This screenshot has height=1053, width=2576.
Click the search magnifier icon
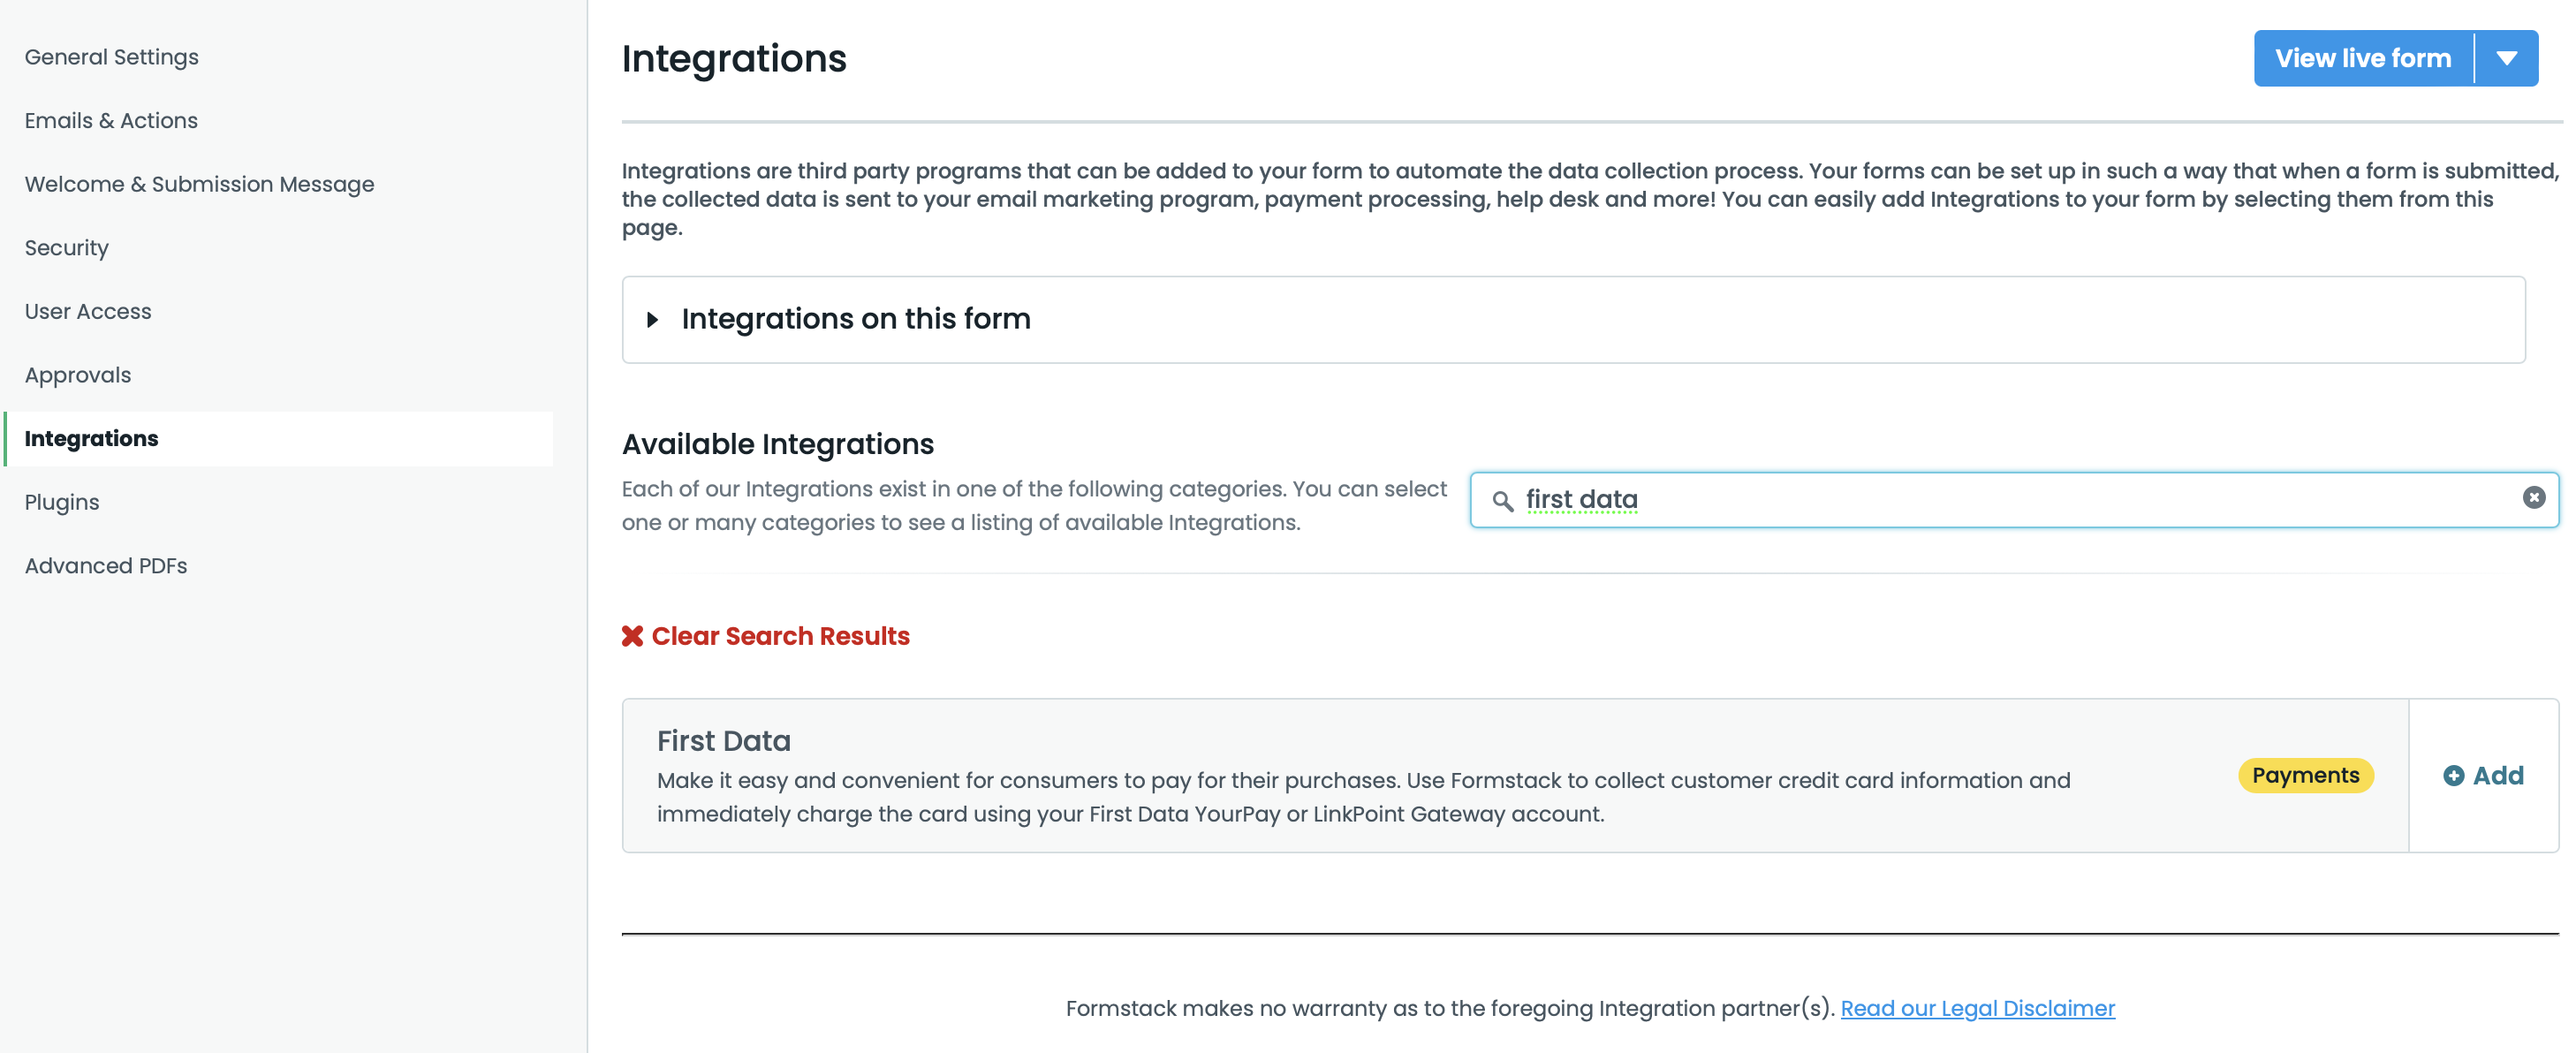pos(1502,500)
